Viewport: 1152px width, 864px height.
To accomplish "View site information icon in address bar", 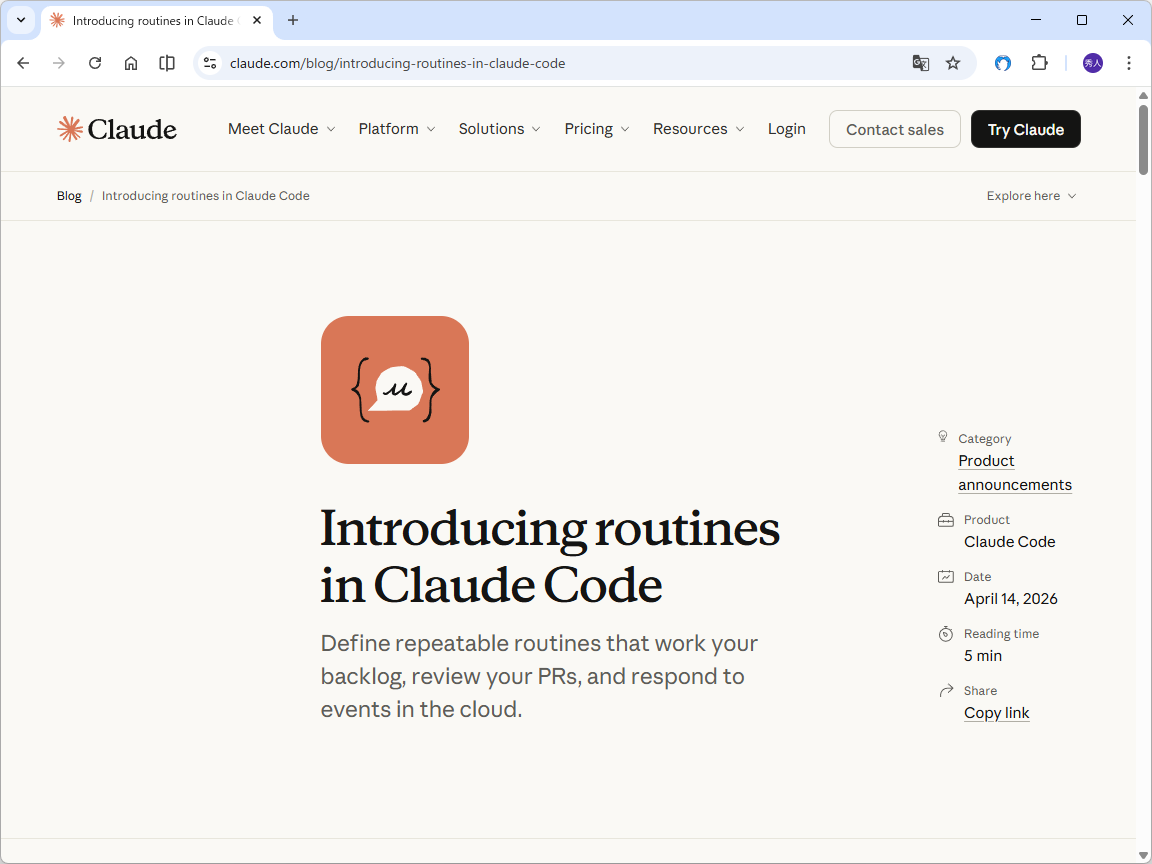I will [x=210, y=63].
